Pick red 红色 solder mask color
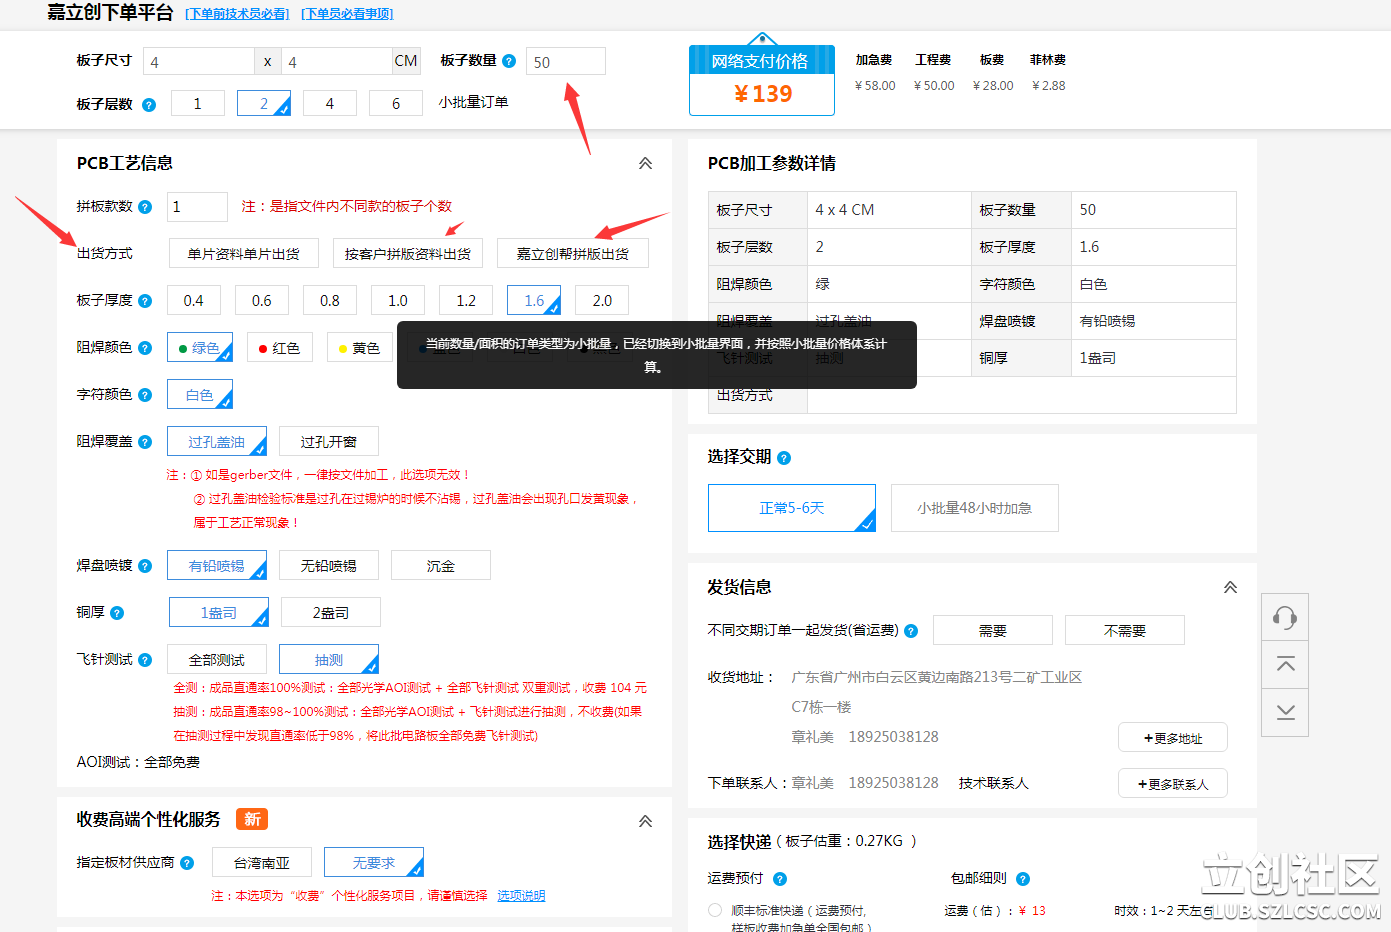The width and height of the screenshot is (1391, 932). pyautogui.click(x=279, y=347)
